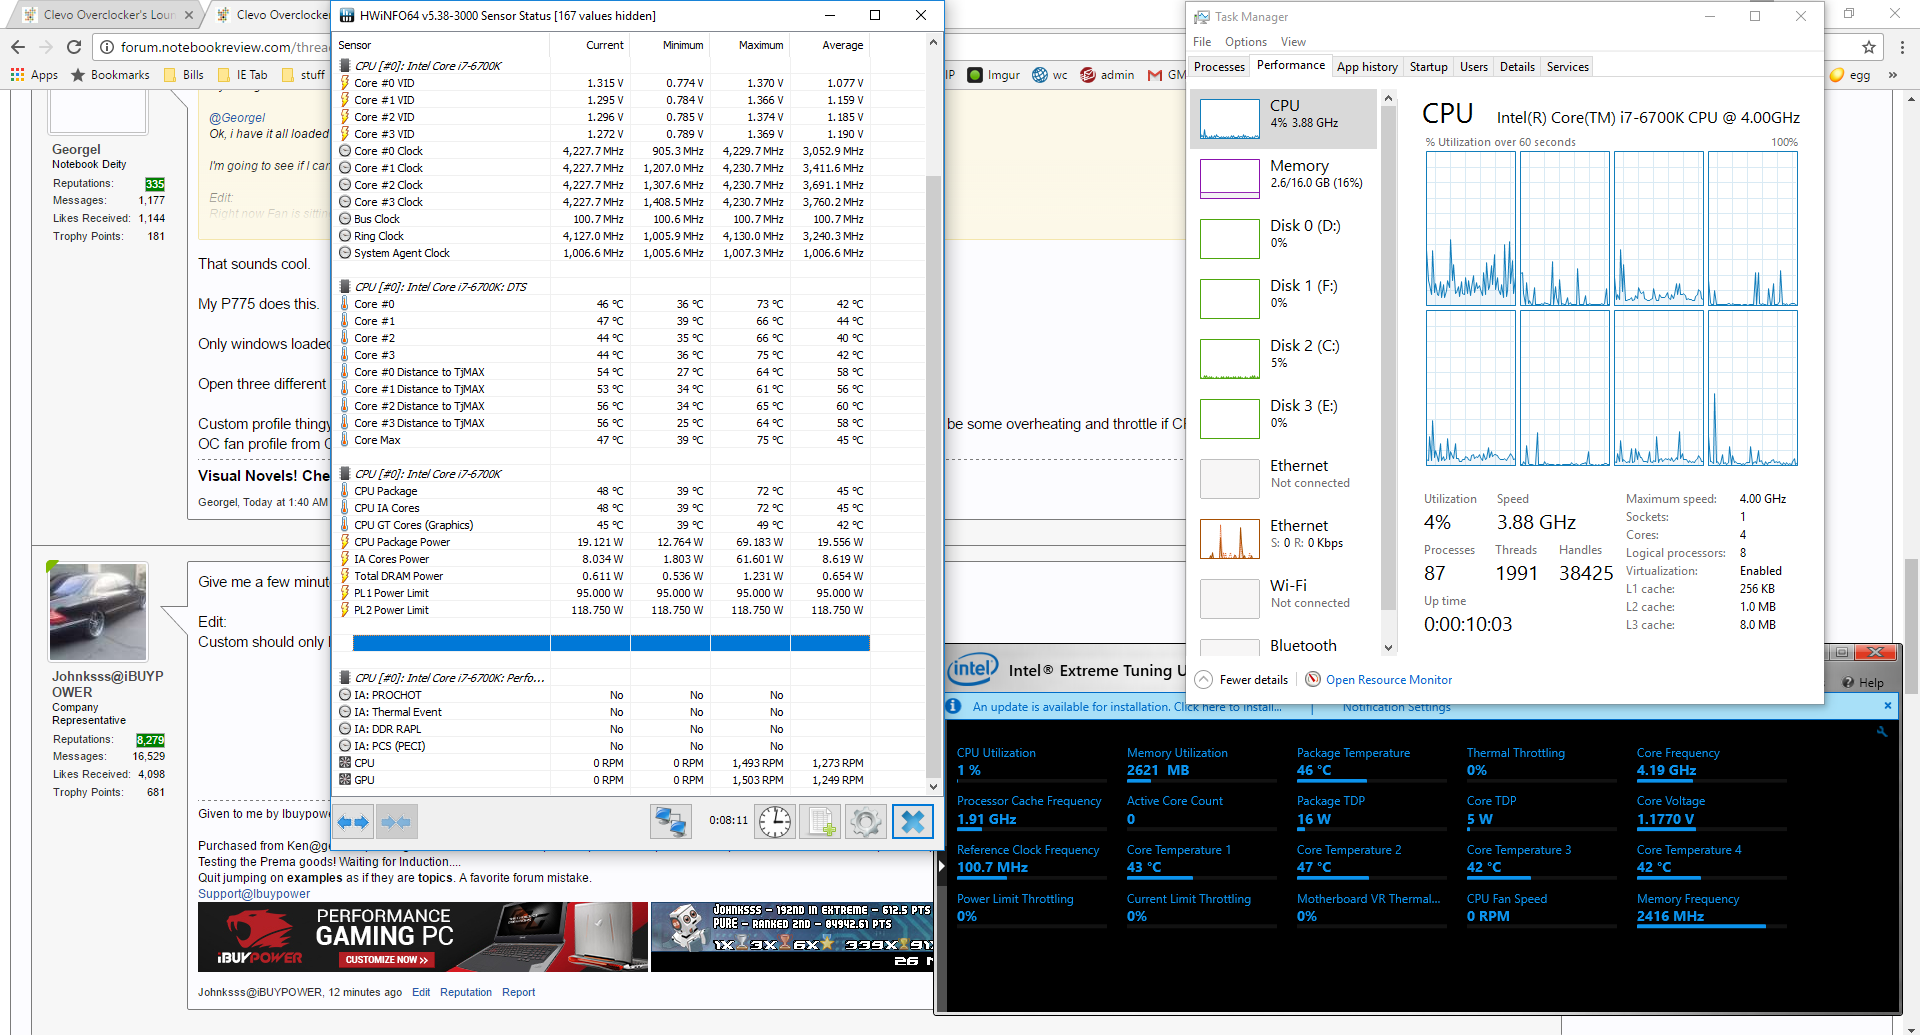
Task: Switch to Users tab
Action: click(x=1473, y=67)
